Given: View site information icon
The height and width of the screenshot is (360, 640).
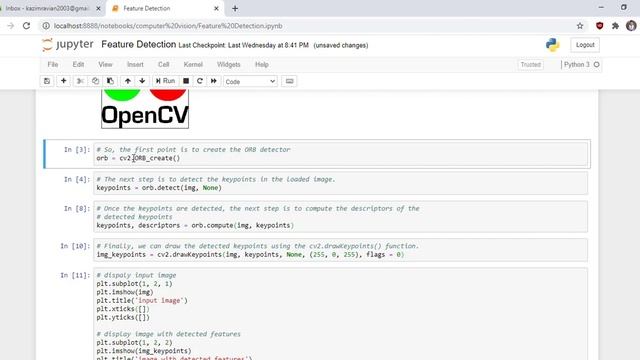Looking at the screenshot, I should tap(46, 26).
